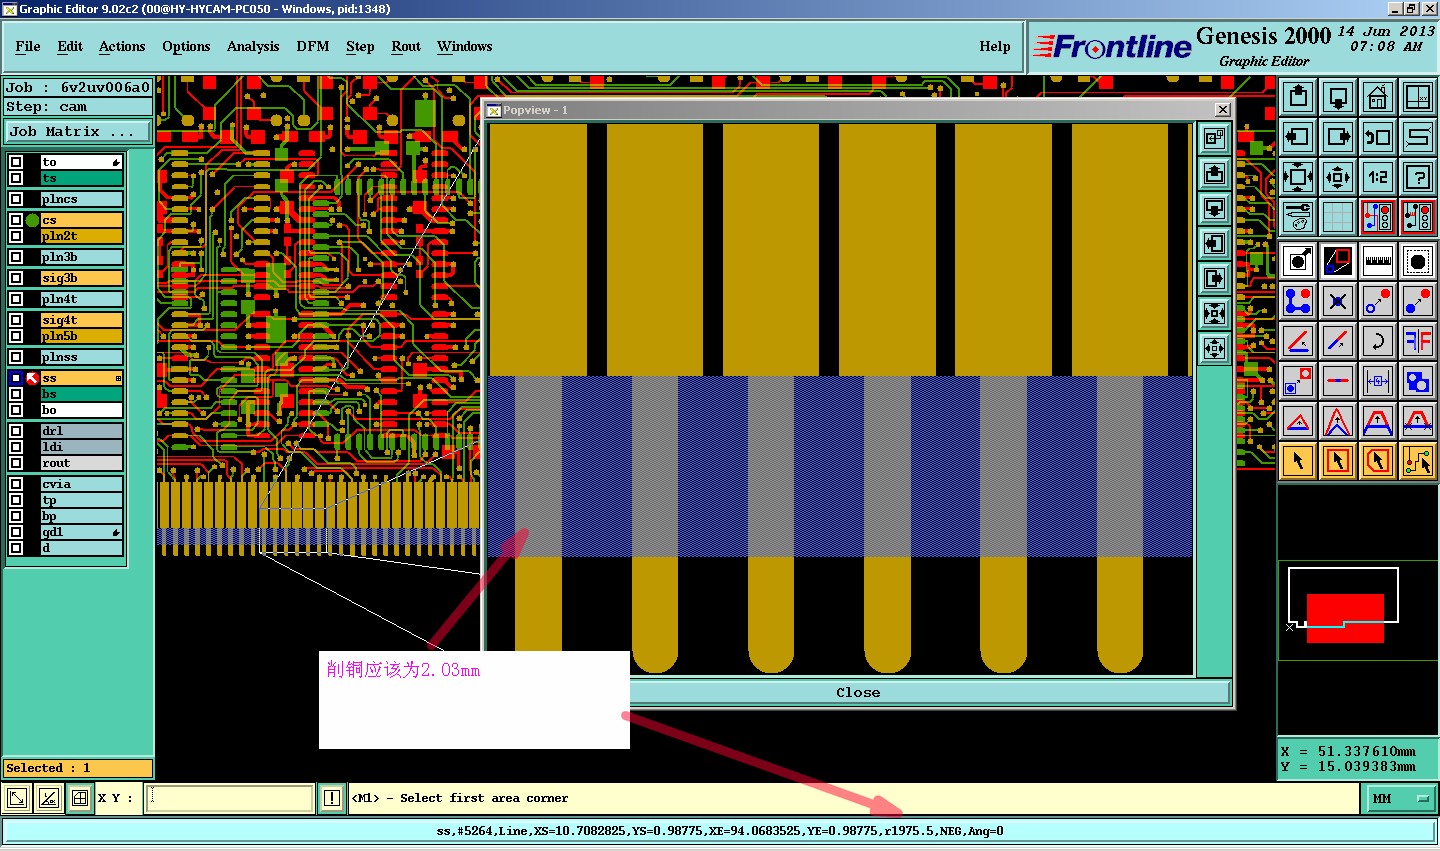The image size is (1440, 851).
Task: Open the Edit menu
Action: point(70,46)
